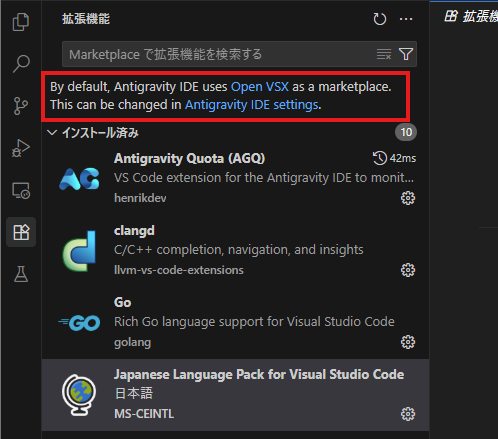Open the Search view in activity bar
The width and height of the screenshot is (498, 439).
coord(21,64)
